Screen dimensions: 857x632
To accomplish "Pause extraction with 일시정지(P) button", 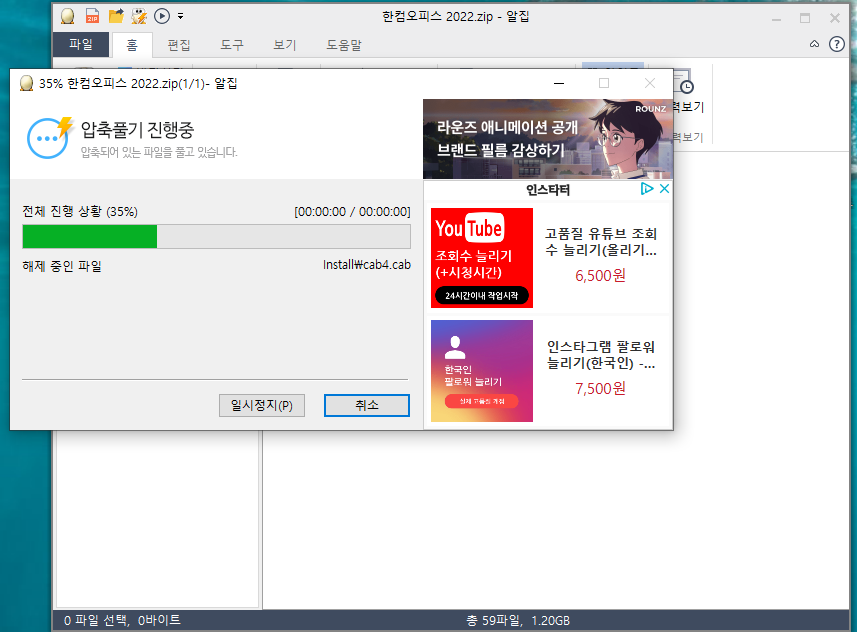I will pos(261,405).
